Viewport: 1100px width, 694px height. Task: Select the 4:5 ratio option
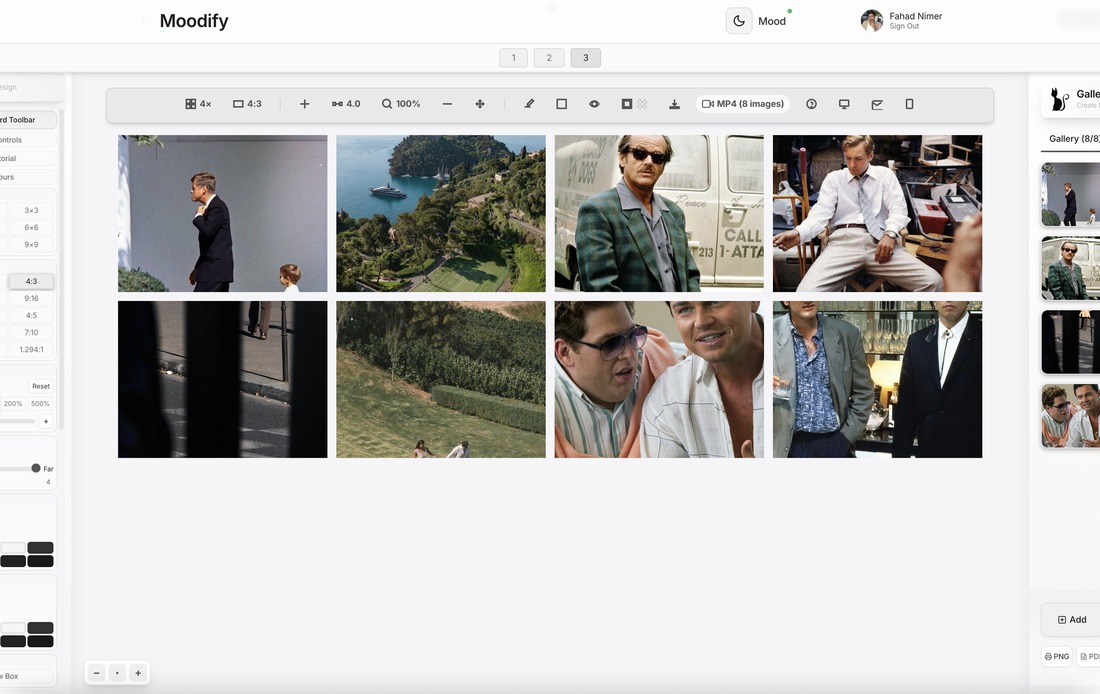[x=31, y=315]
